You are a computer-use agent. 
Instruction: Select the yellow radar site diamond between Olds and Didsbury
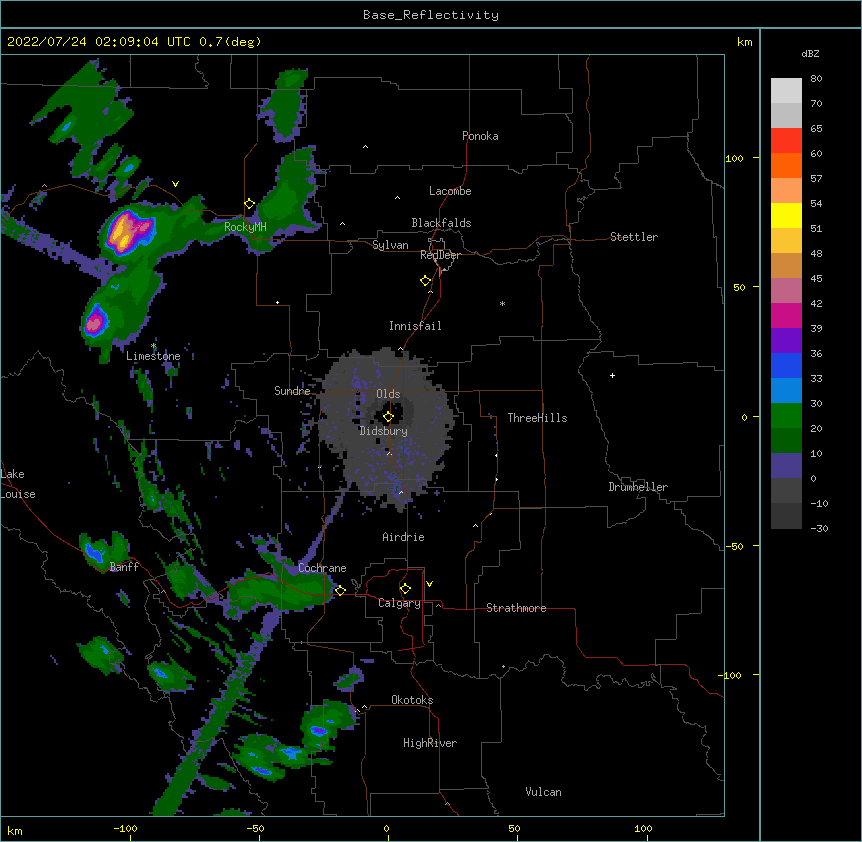tap(388, 417)
